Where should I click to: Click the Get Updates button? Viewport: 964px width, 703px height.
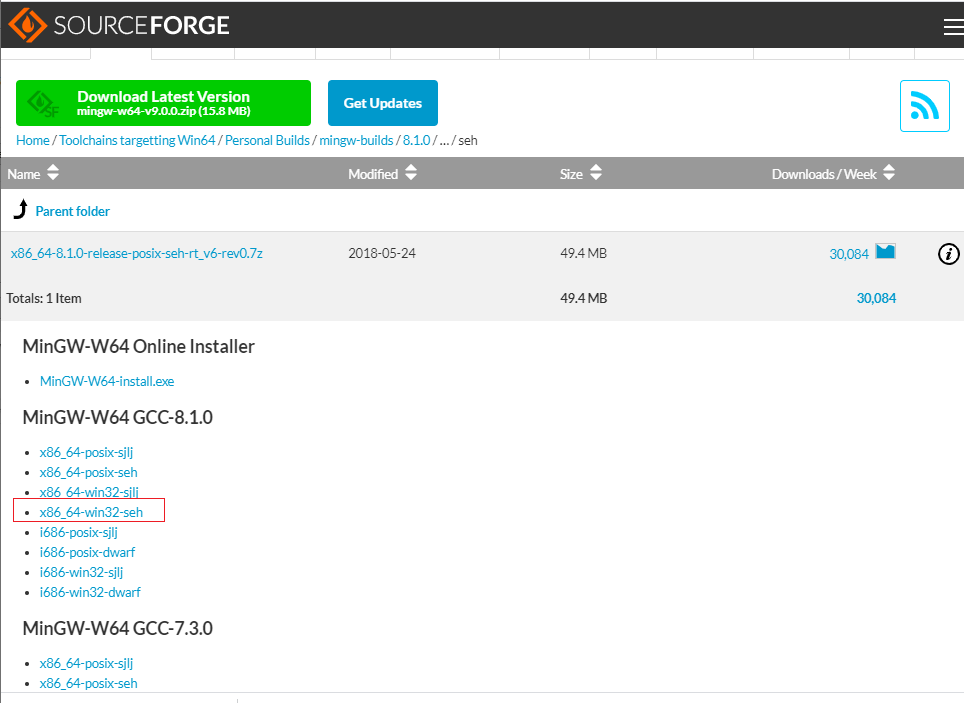[x=382, y=103]
